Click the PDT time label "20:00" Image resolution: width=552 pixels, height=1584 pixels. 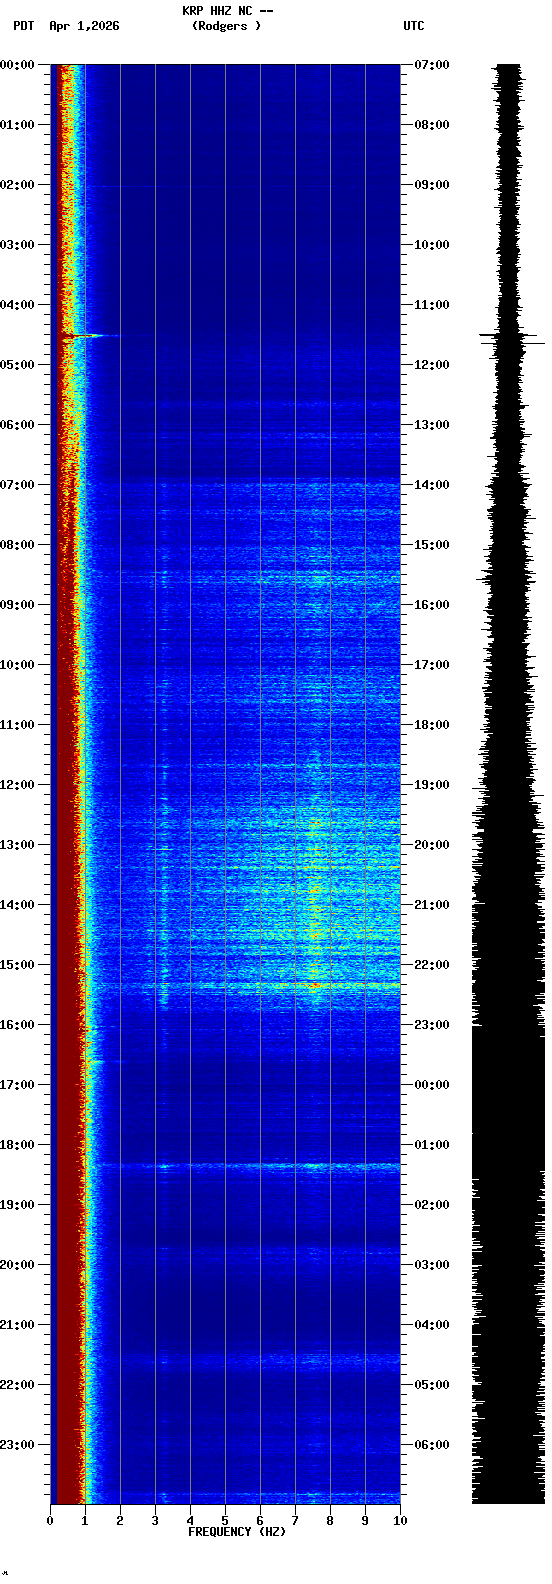17,1265
